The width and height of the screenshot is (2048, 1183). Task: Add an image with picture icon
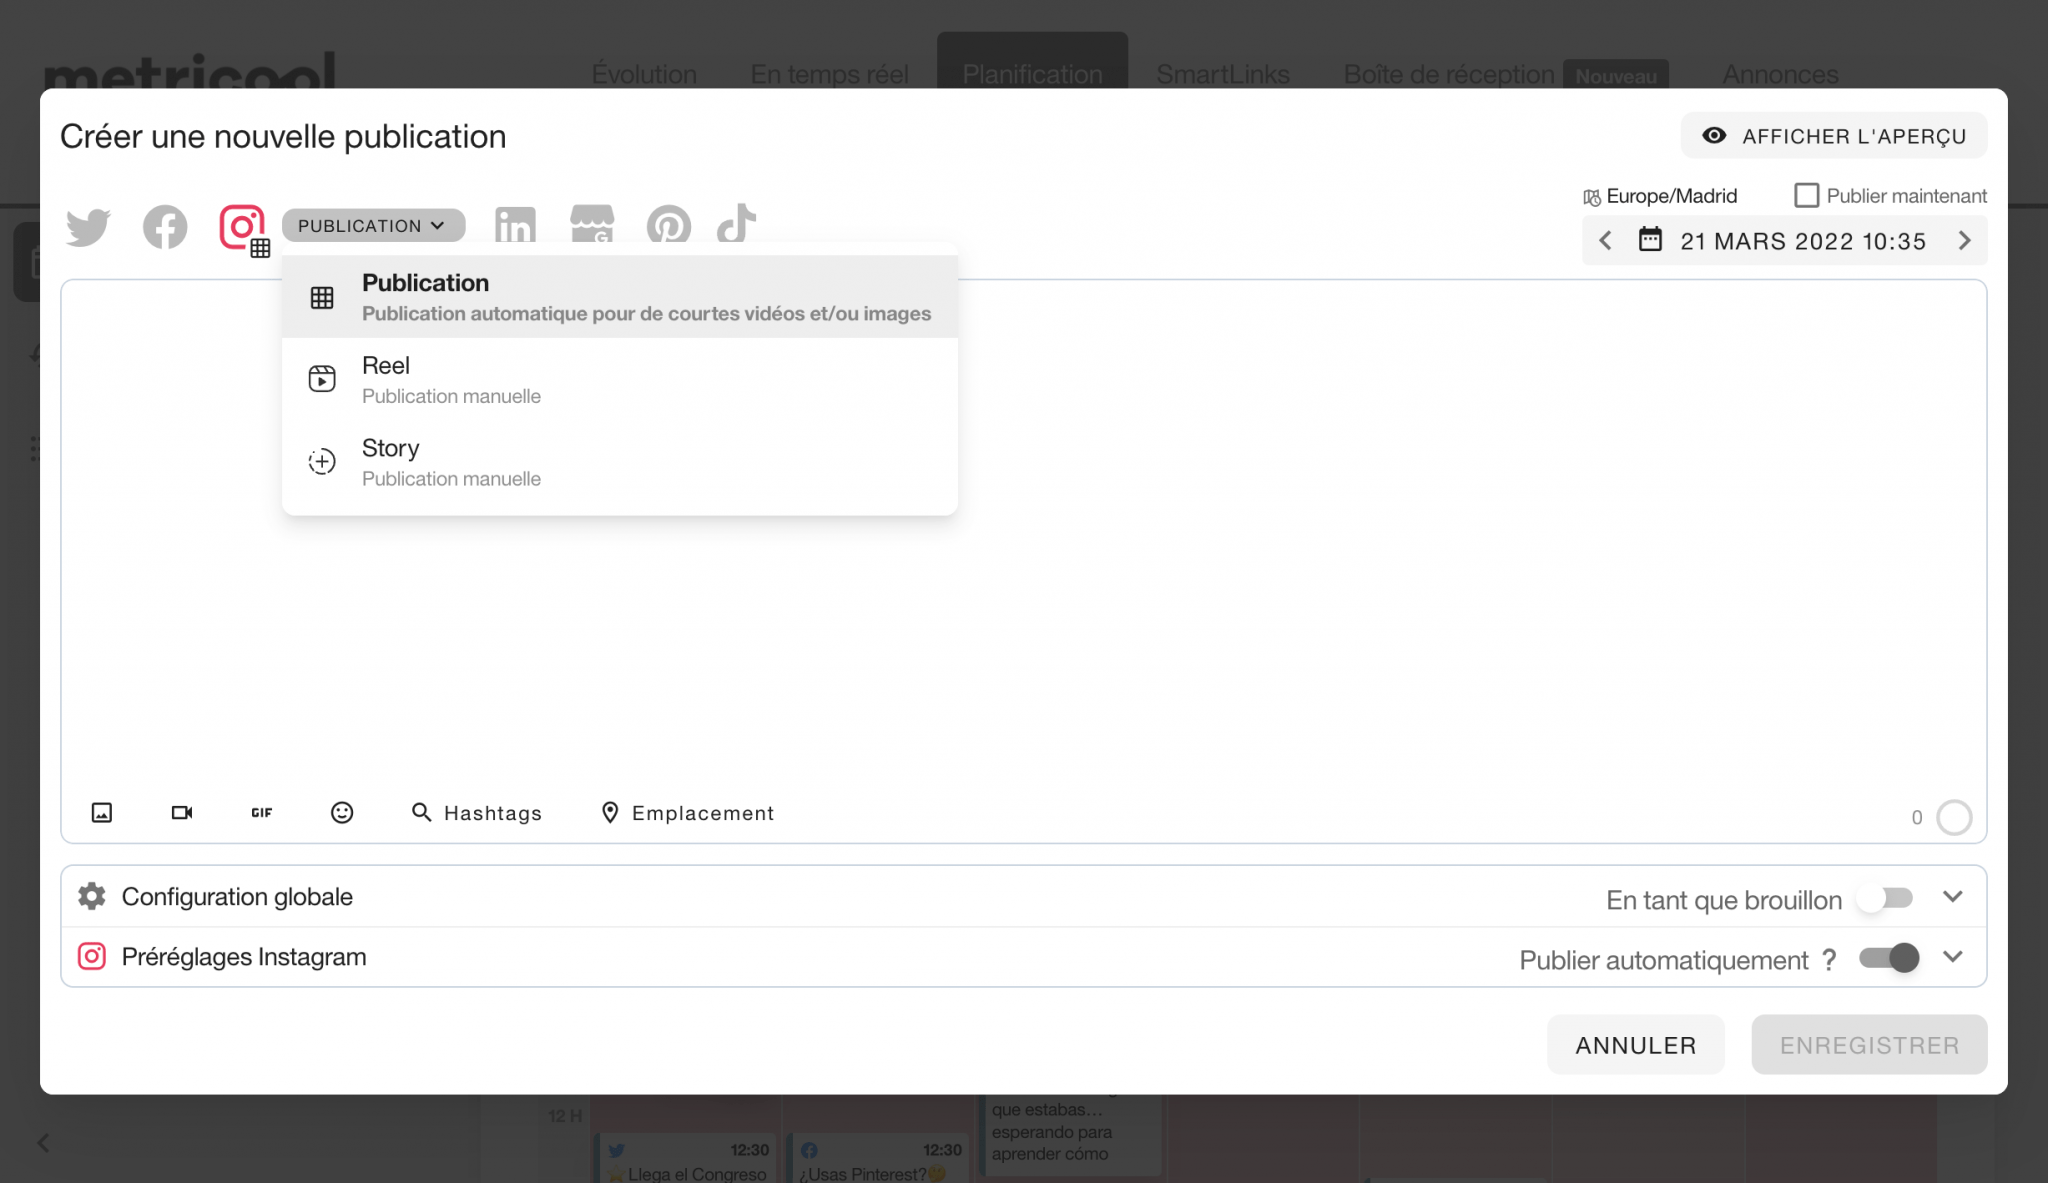102,813
